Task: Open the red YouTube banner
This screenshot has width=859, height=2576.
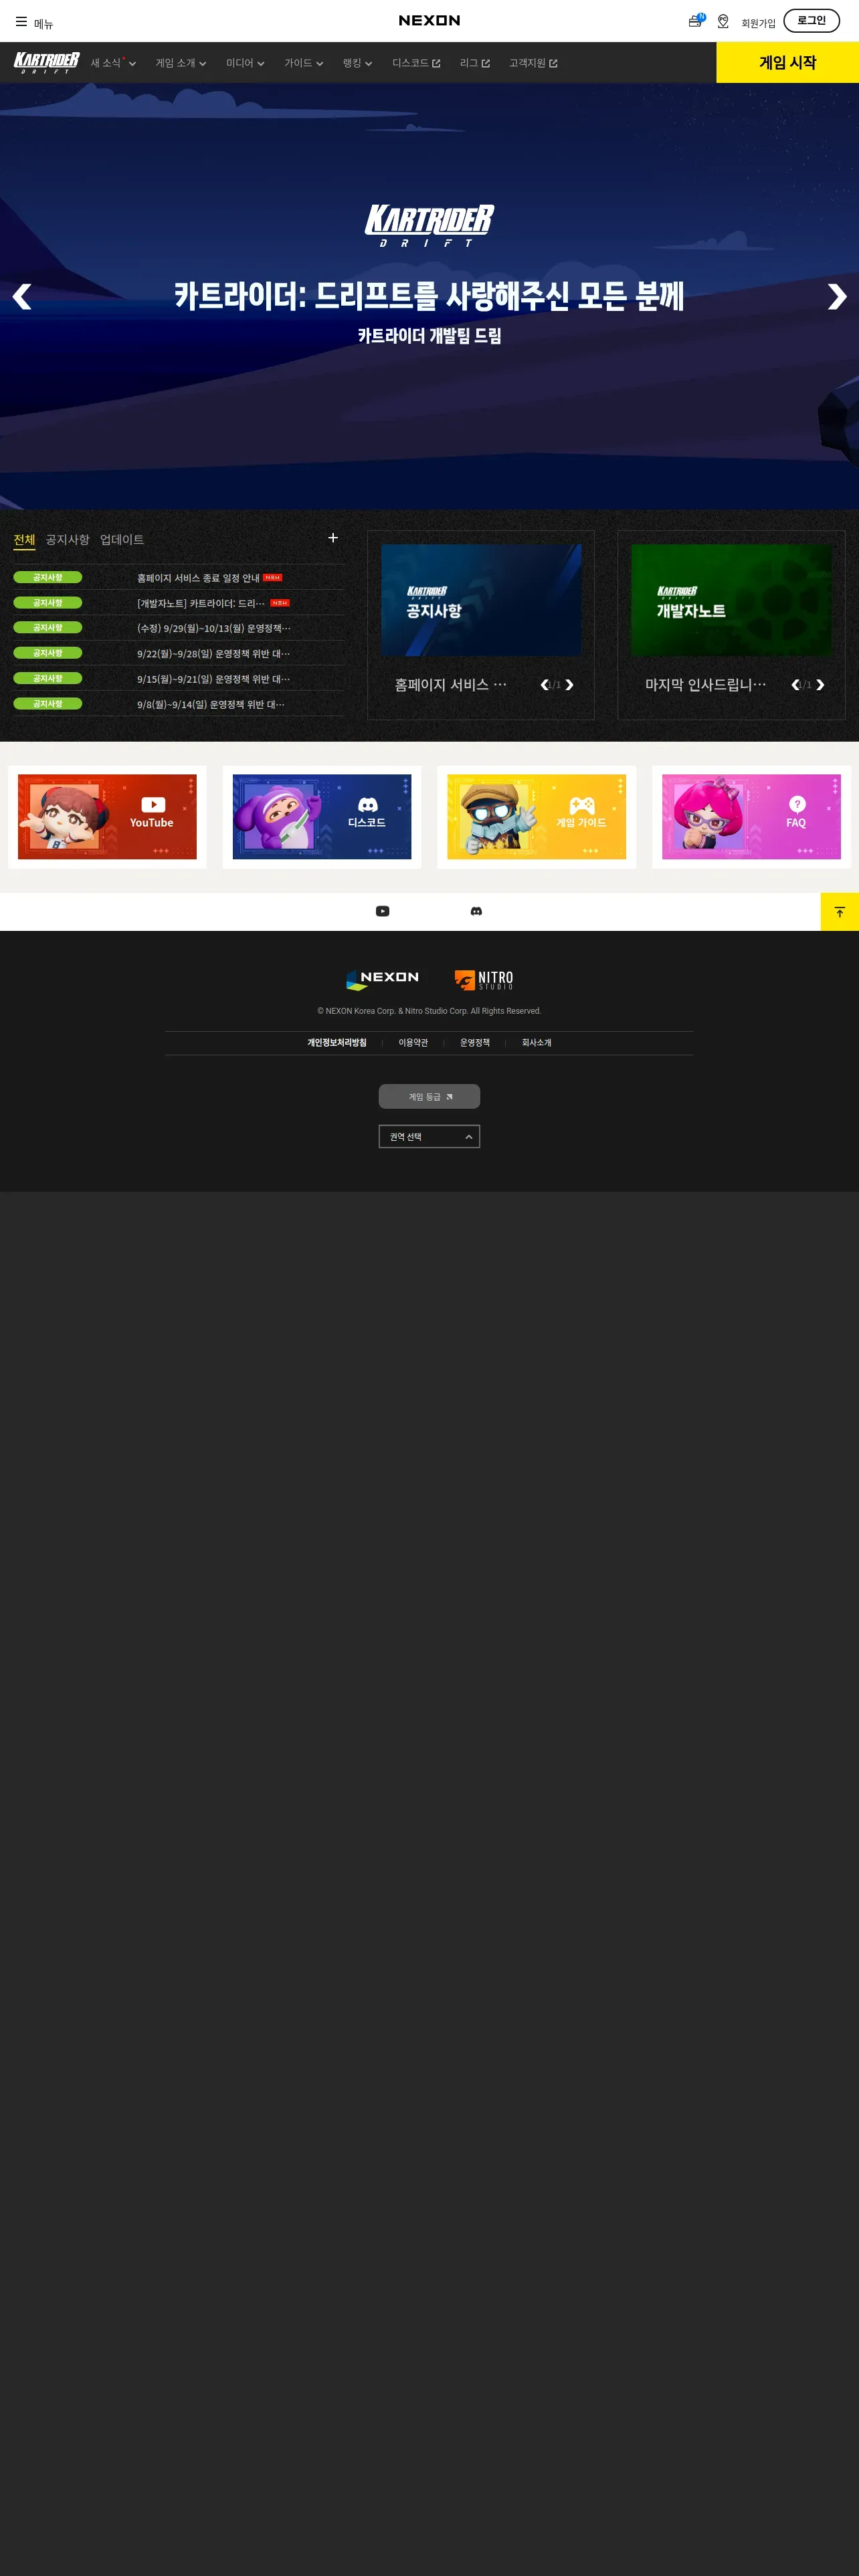Action: point(107,817)
